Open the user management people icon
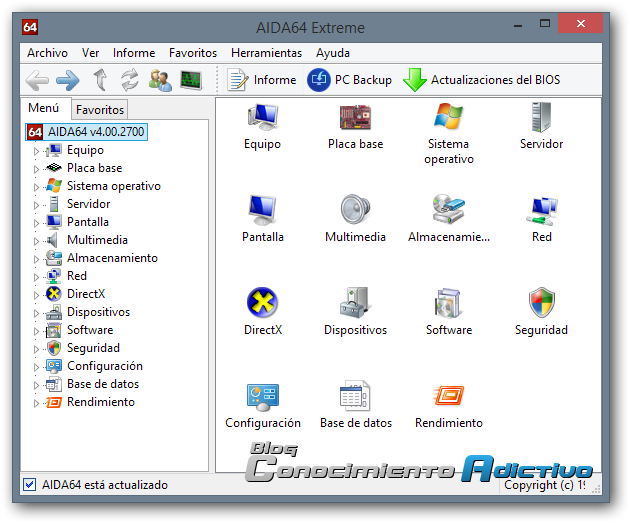The width and height of the screenshot is (630, 523). click(160, 80)
